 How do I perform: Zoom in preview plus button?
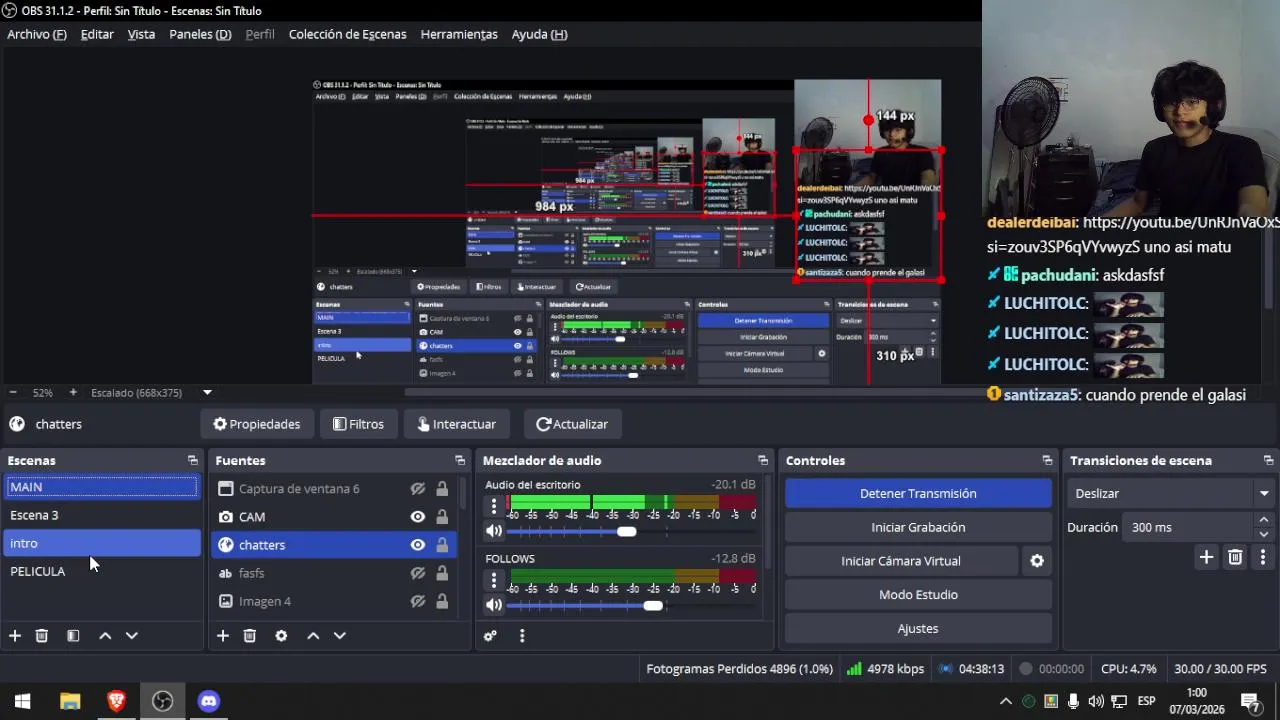point(73,393)
